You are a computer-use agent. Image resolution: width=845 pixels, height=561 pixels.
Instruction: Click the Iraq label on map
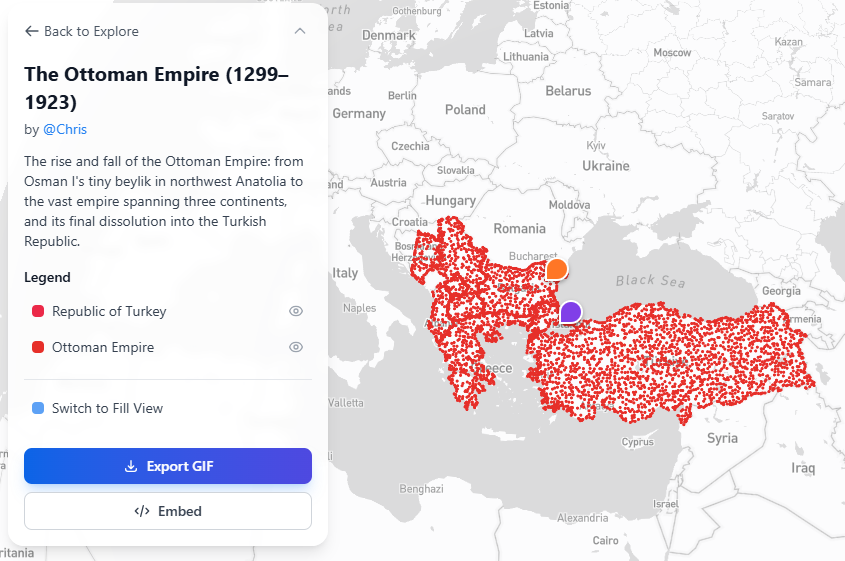click(x=803, y=468)
